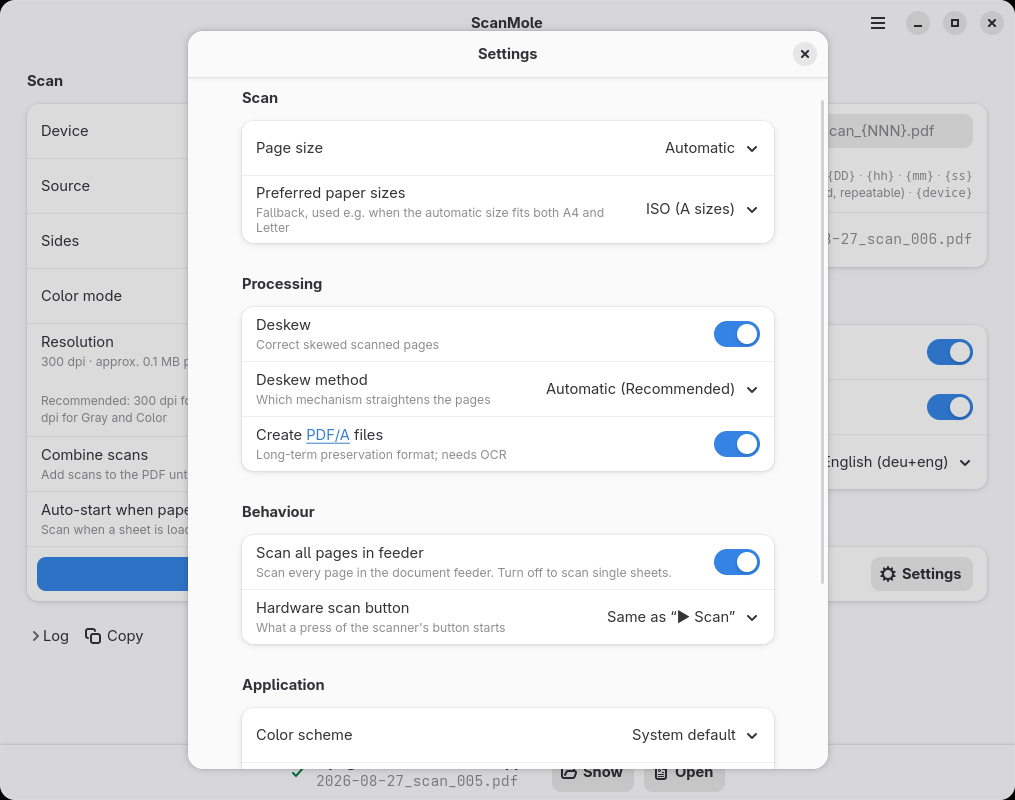Screen dimensions: 1015x800
Task: Expand the Log section
Action: click(x=50, y=636)
